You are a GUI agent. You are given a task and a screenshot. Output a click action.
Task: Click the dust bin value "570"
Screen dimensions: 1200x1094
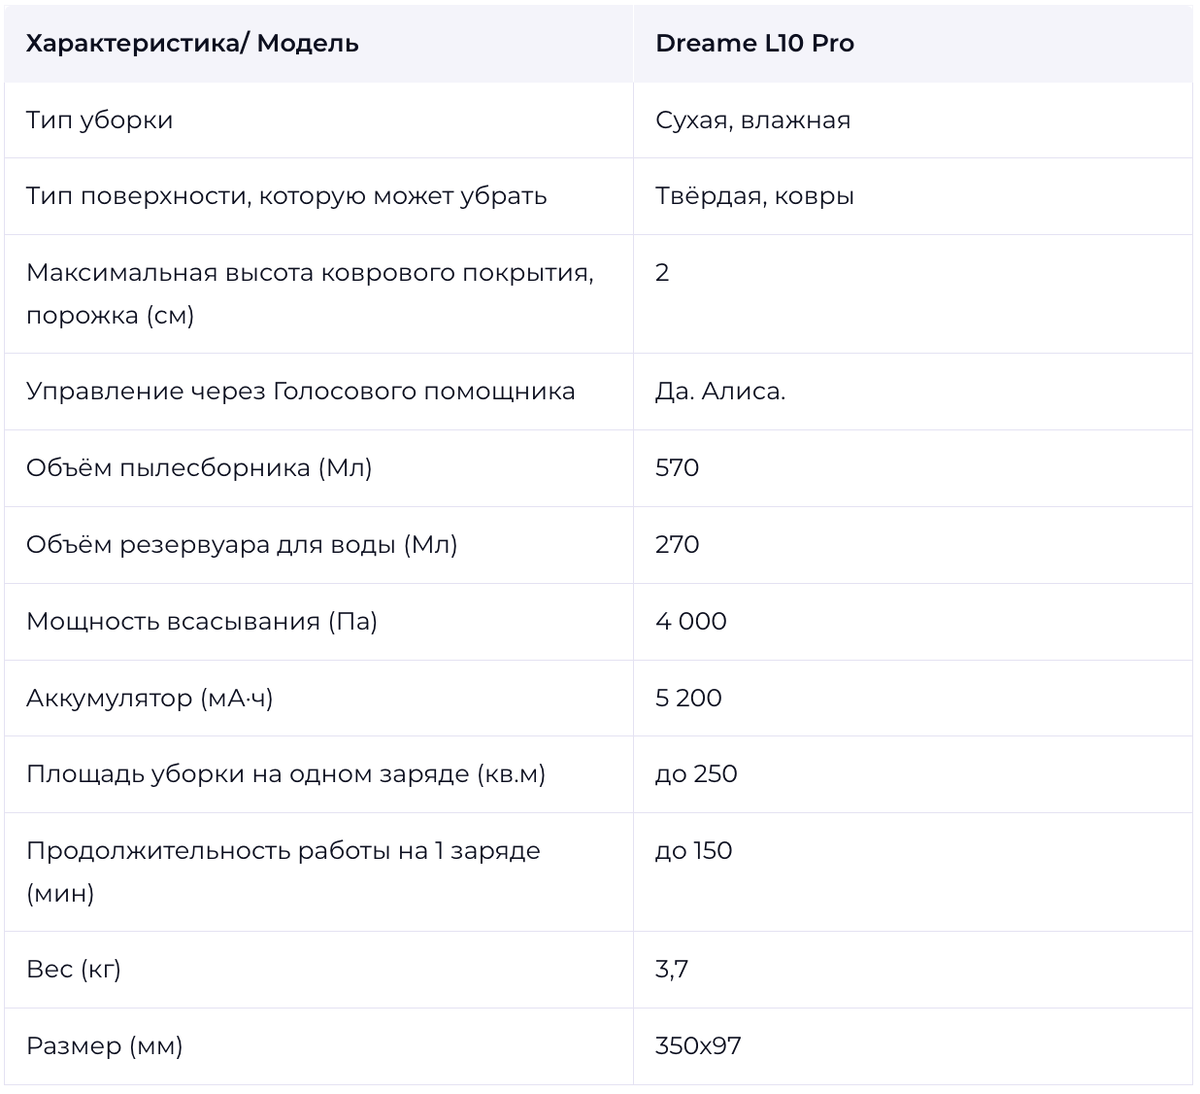click(677, 468)
